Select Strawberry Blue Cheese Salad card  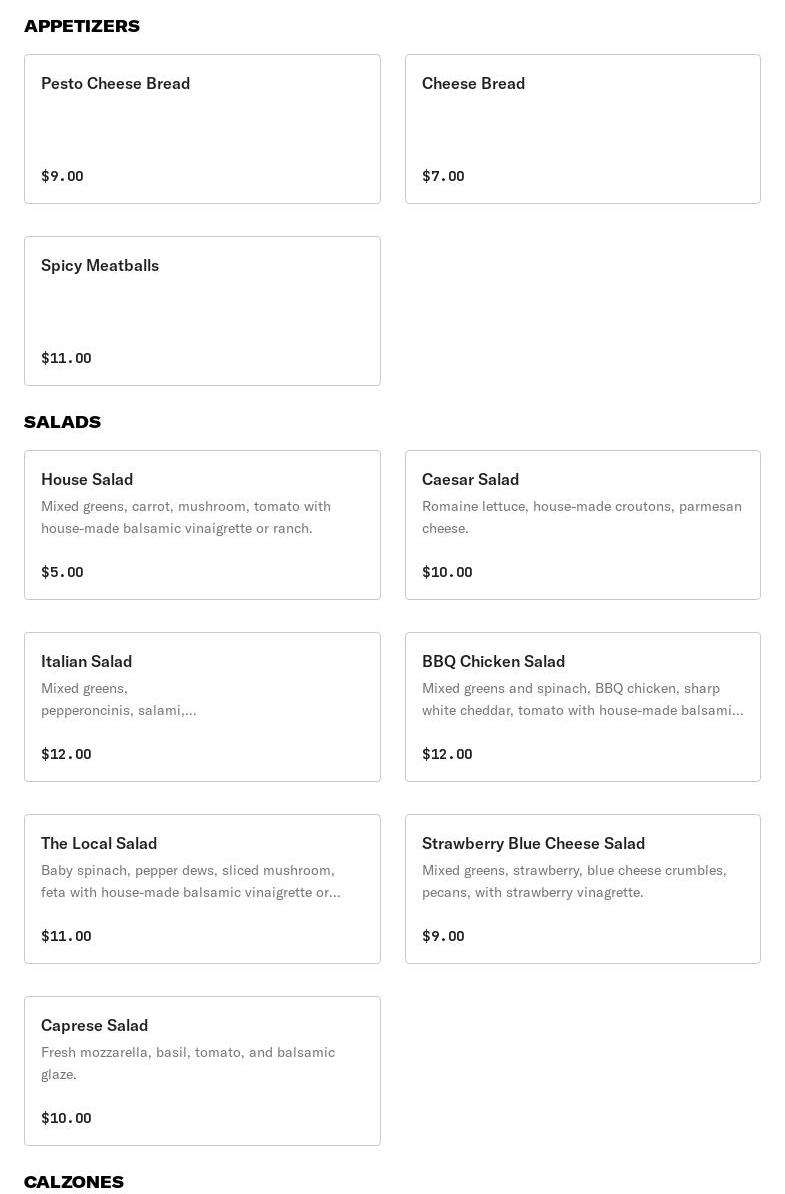click(x=582, y=889)
